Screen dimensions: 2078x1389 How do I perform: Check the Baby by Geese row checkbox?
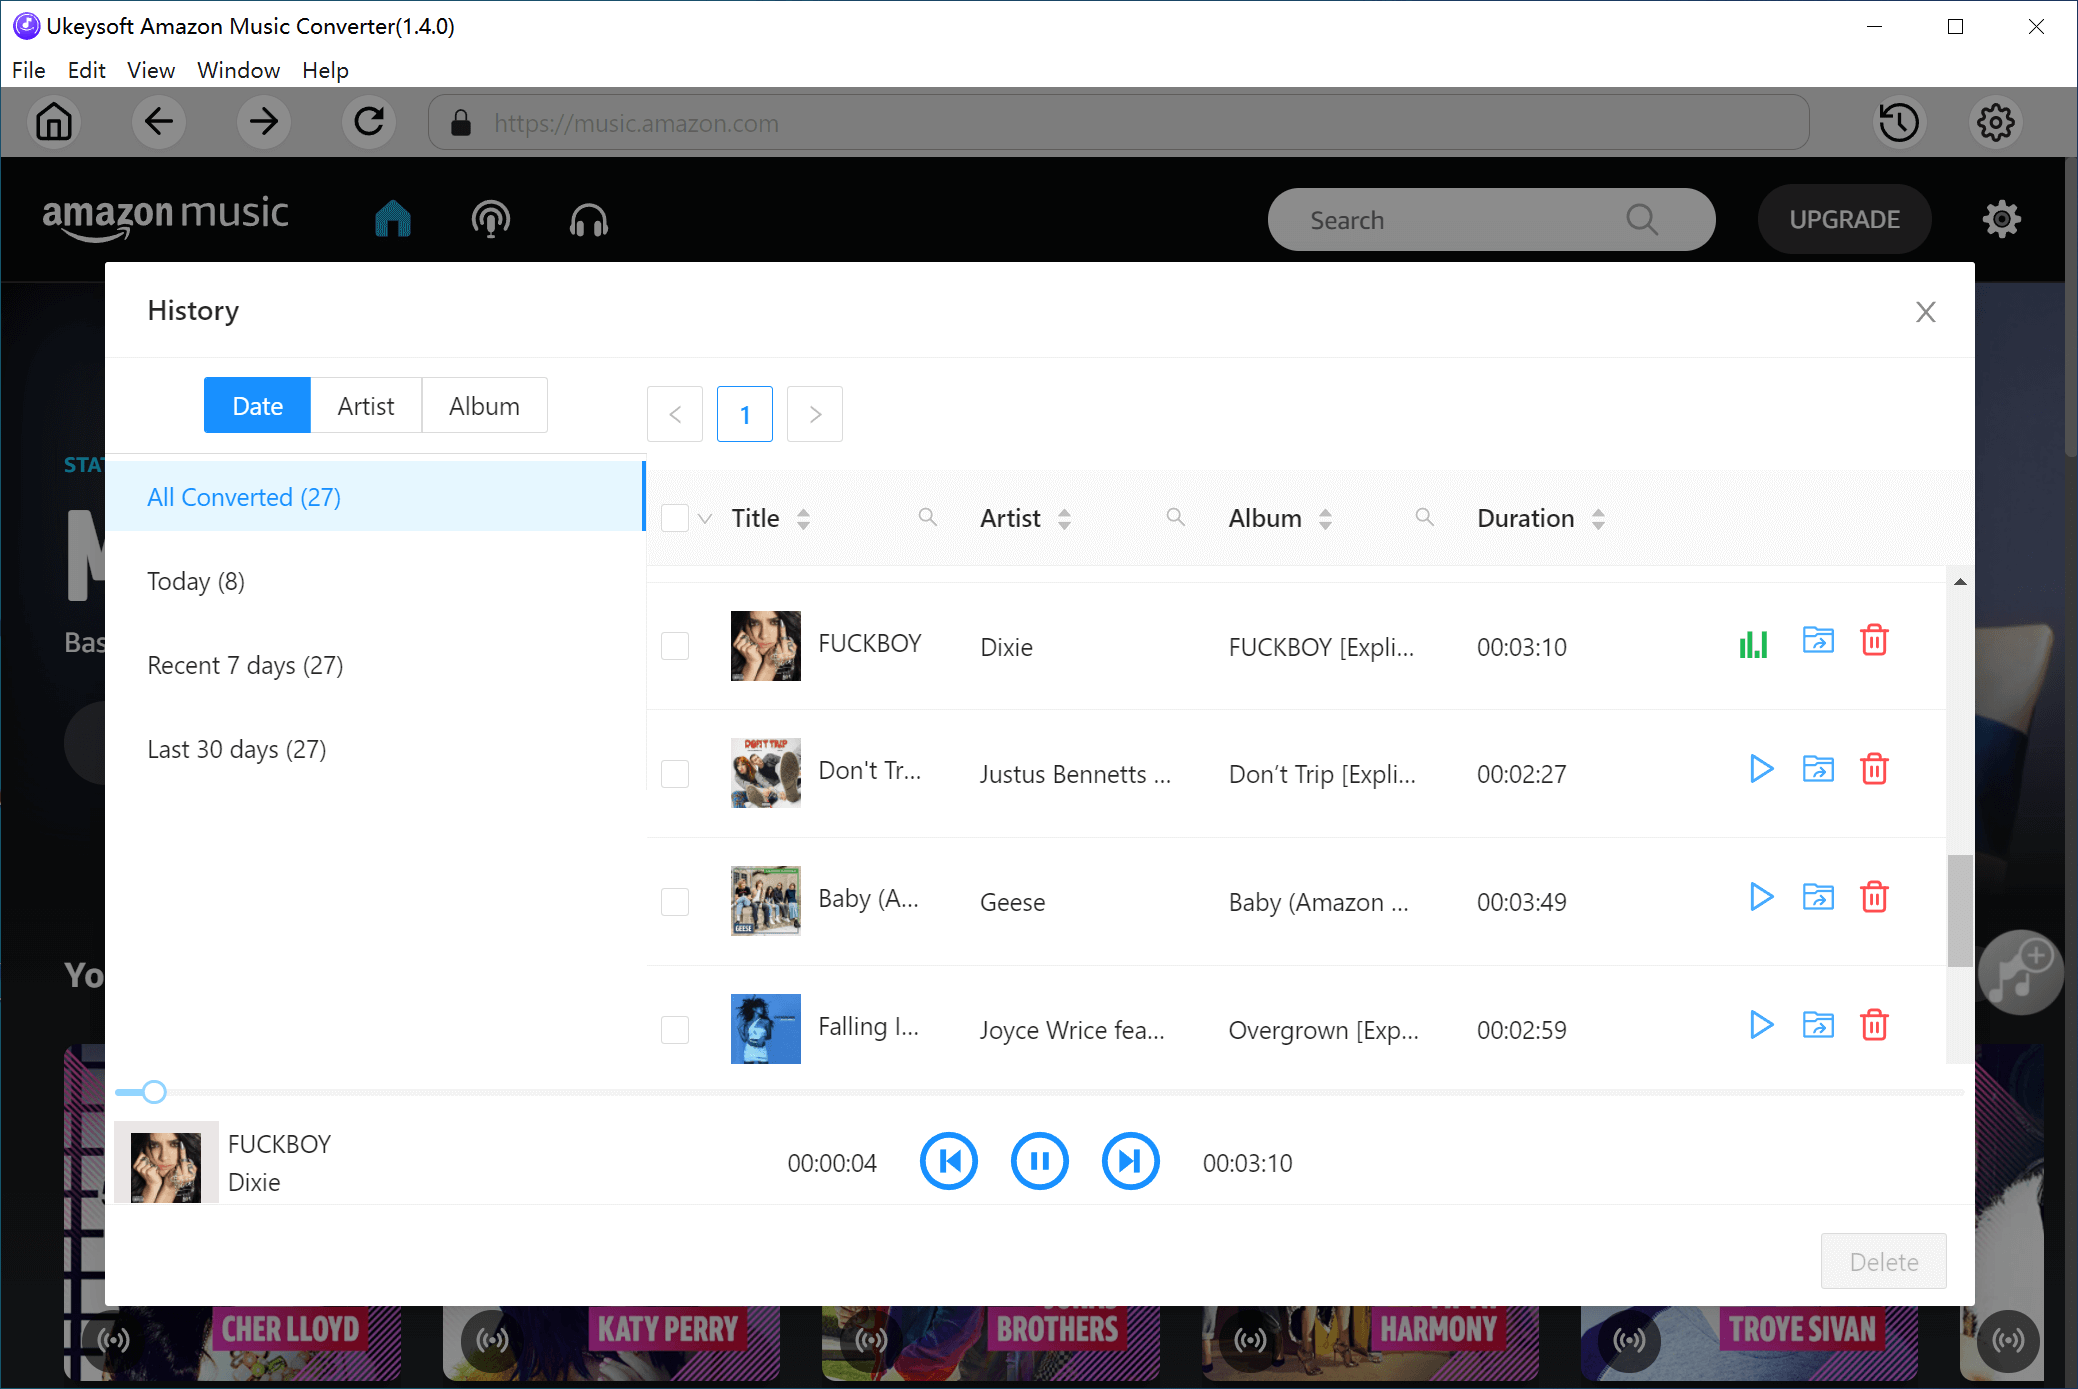click(x=675, y=902)
